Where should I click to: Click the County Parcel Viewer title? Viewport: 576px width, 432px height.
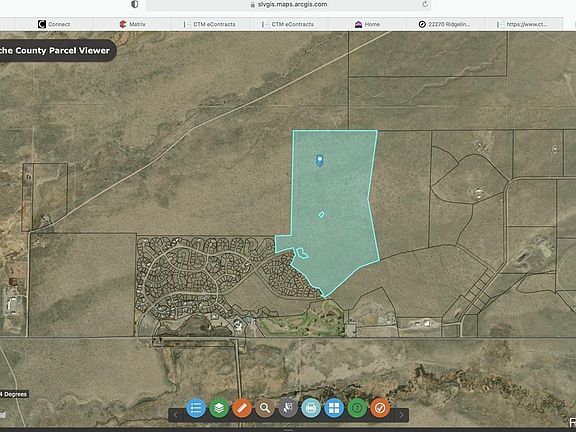tap(55, 50)
